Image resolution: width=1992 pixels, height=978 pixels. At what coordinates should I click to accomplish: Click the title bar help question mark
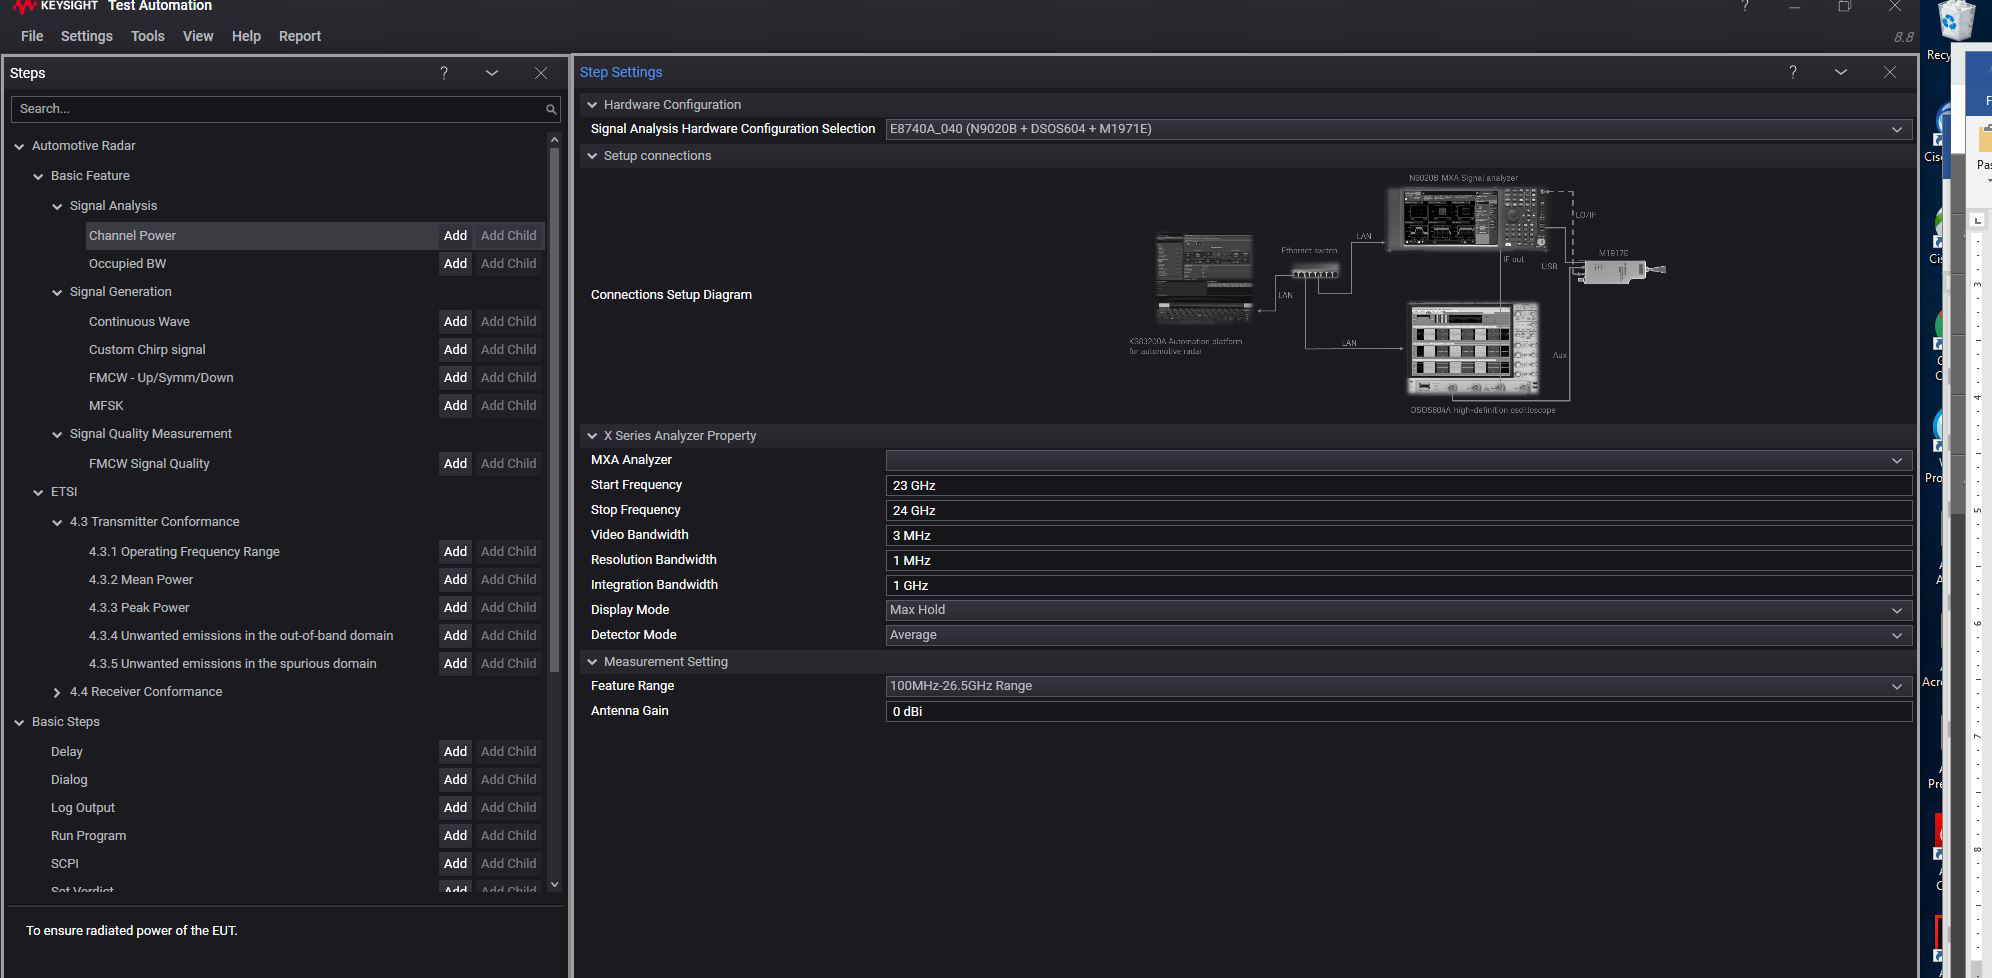(1745, 6)
